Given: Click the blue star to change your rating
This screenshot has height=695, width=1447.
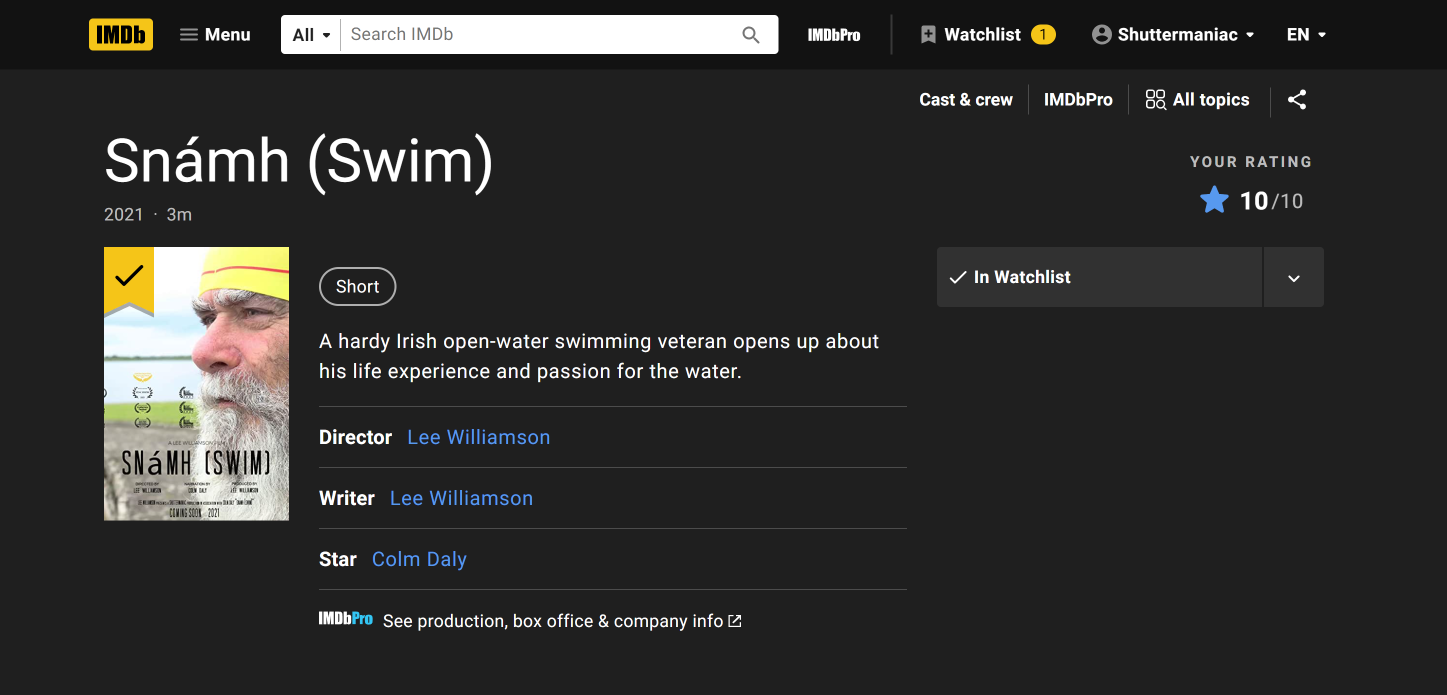Looking at the screenshot, I should click(1214, 201).
